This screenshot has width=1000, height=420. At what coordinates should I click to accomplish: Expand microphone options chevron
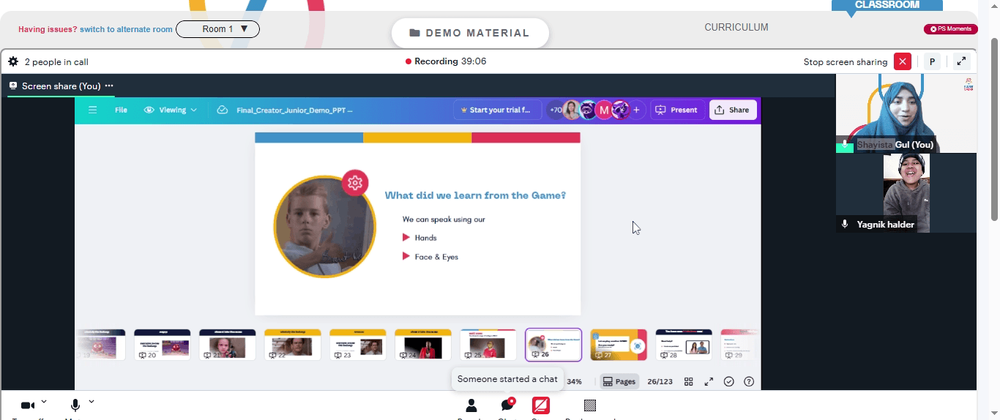tap(91, 402)
